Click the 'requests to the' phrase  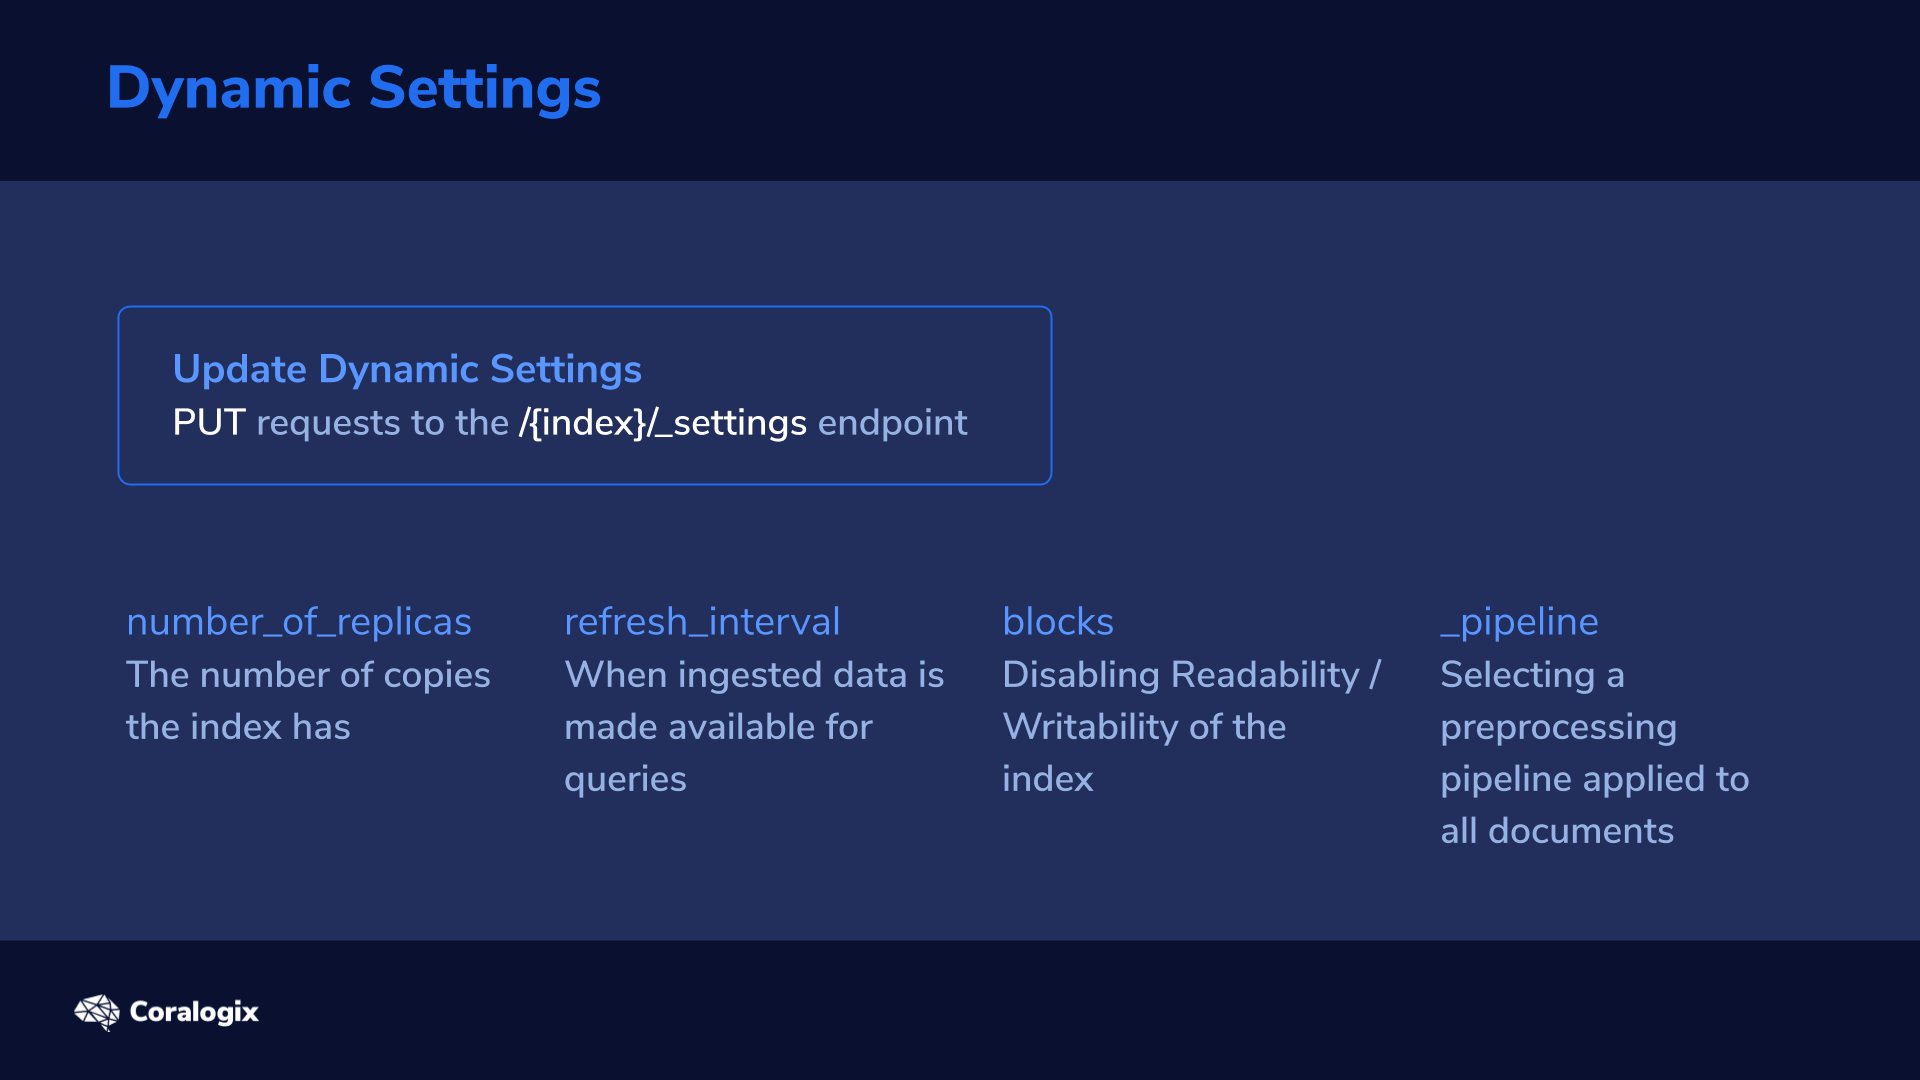click(383, 423)
